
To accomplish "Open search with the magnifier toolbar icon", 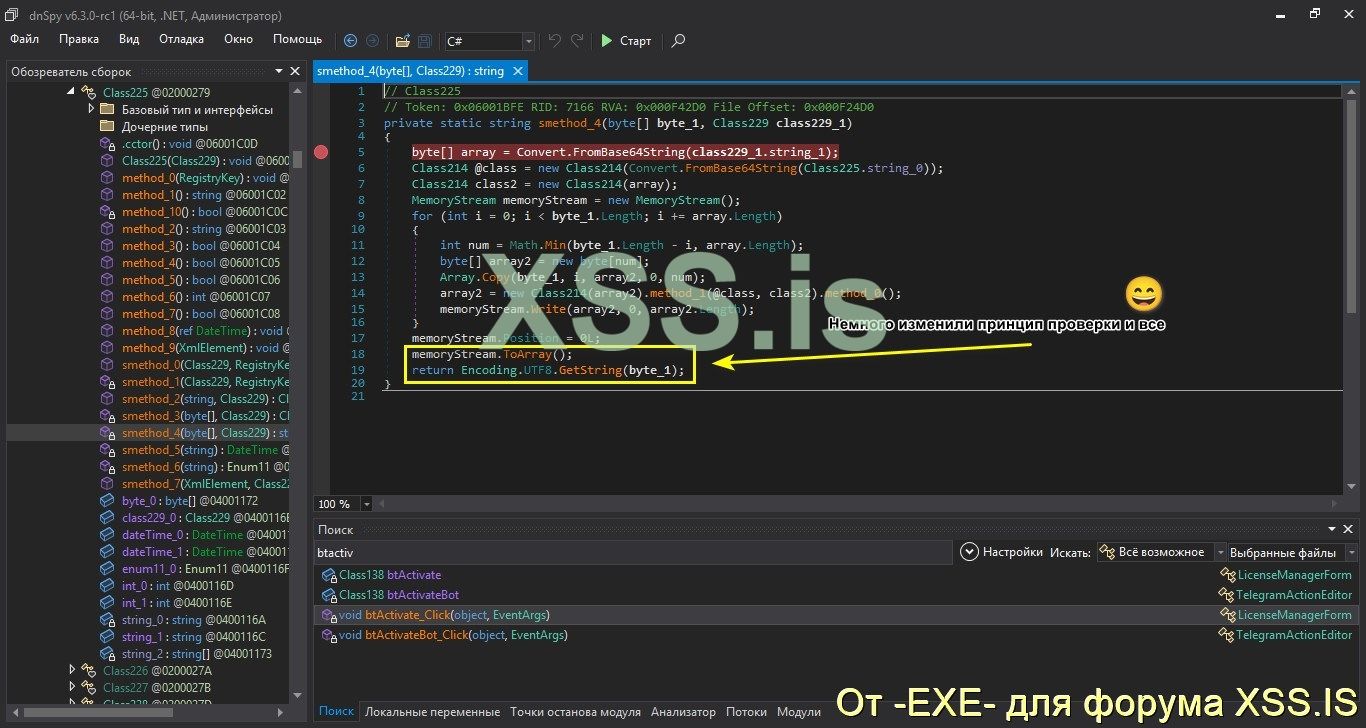I will 678,41.
